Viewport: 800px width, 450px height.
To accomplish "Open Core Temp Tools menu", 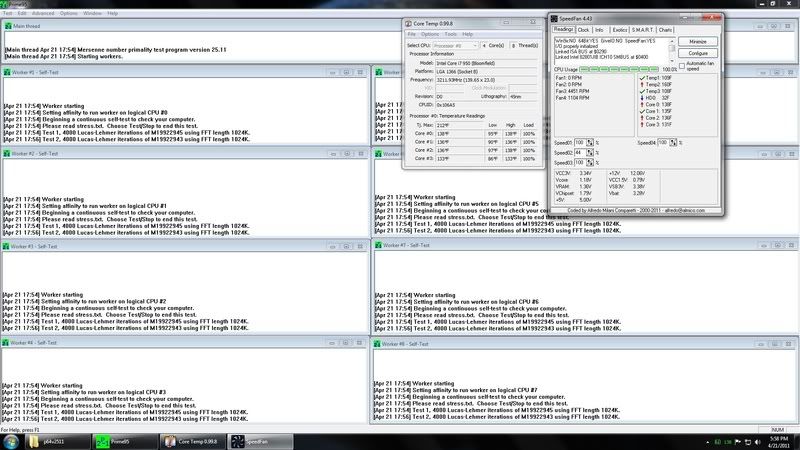I will click(x=451, y=34).
